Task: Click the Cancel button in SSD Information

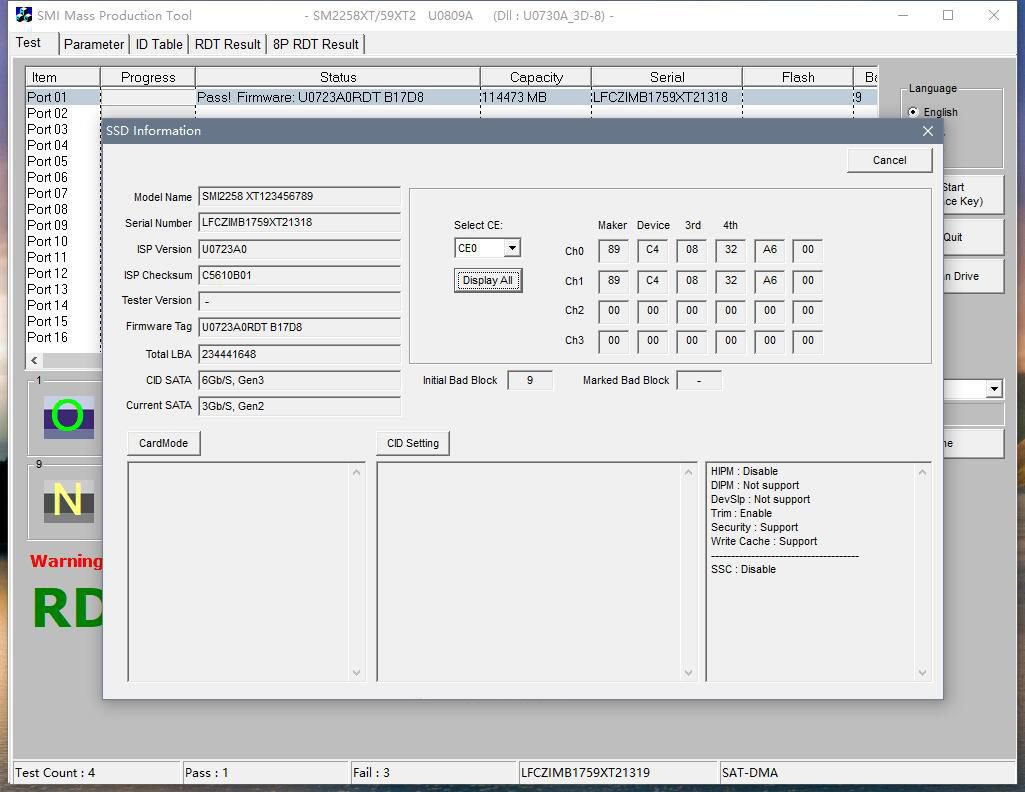Action: tap(889, 160)
